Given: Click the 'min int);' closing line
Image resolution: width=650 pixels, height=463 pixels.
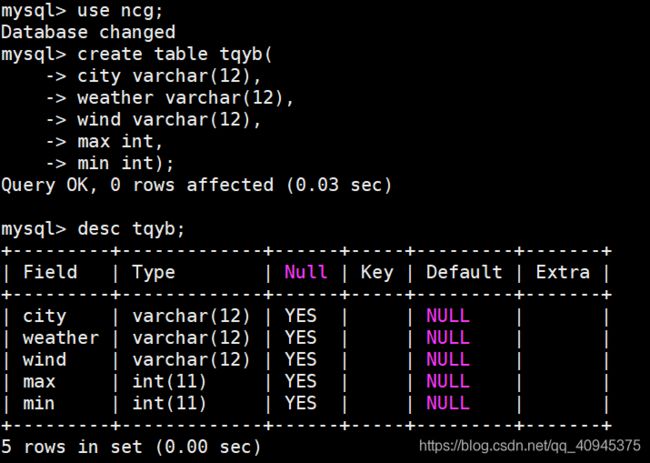Looking at the screenshot, I should 126,163.
